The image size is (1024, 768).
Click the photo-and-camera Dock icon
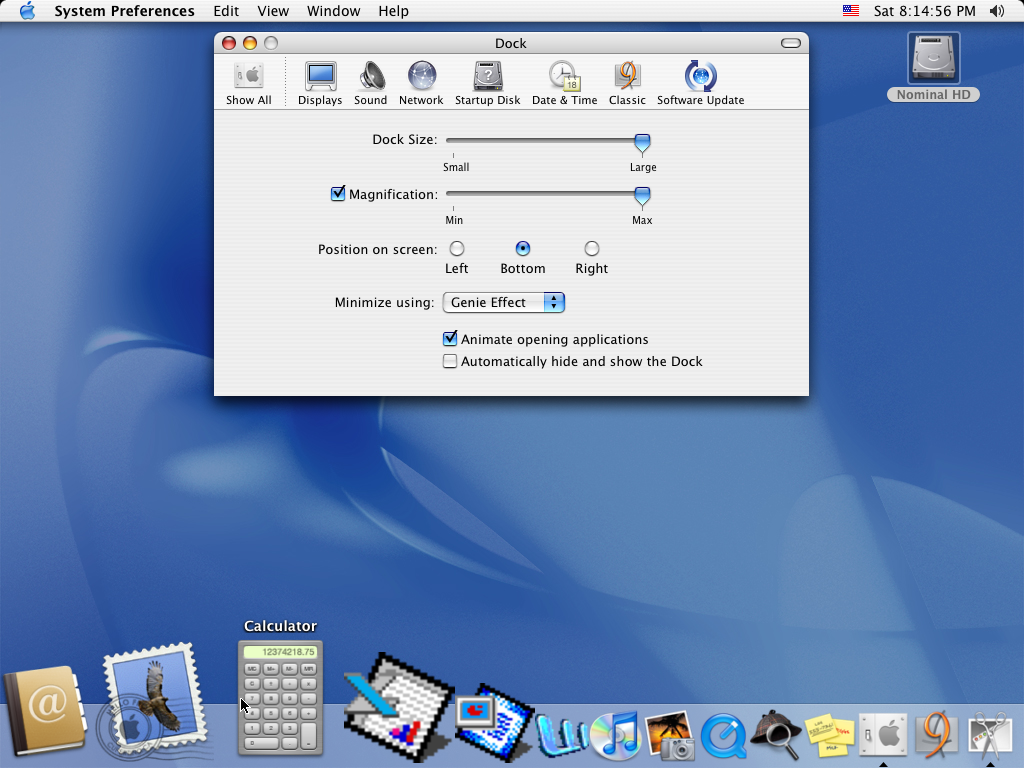(x=669, y=735)
